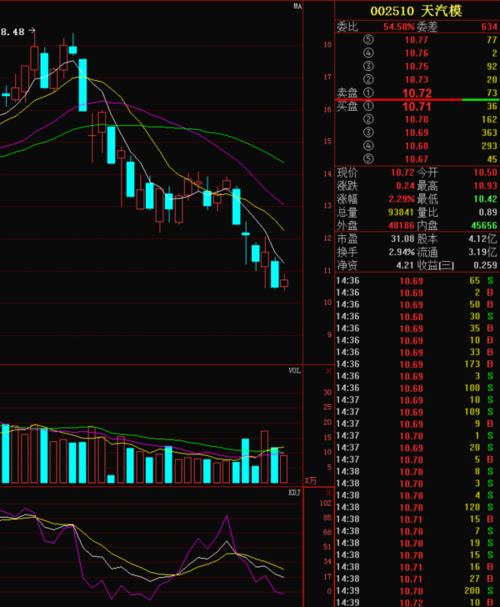Click the 委比 54.58% value

[399, 27]
